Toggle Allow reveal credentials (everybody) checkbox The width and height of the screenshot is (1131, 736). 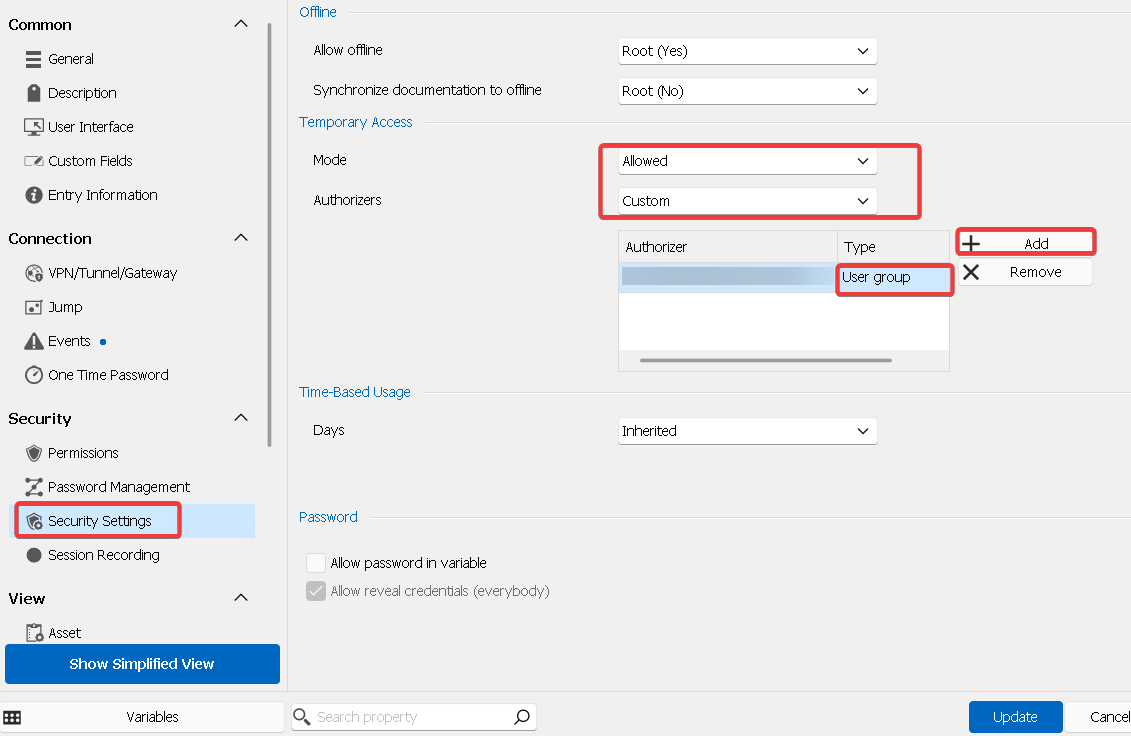click(x=316, y=591)
